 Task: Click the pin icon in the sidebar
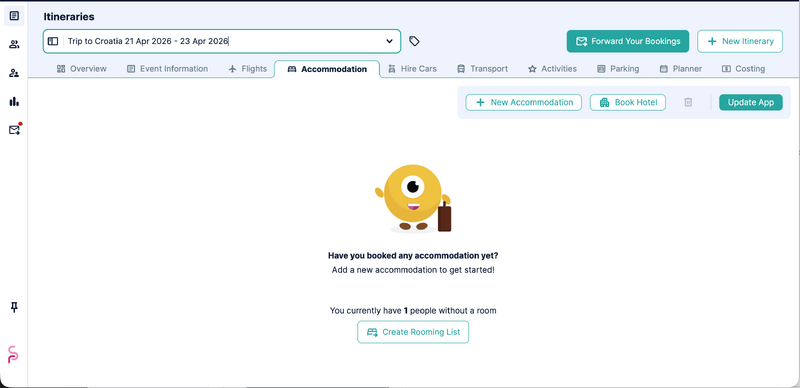(14, 307)
